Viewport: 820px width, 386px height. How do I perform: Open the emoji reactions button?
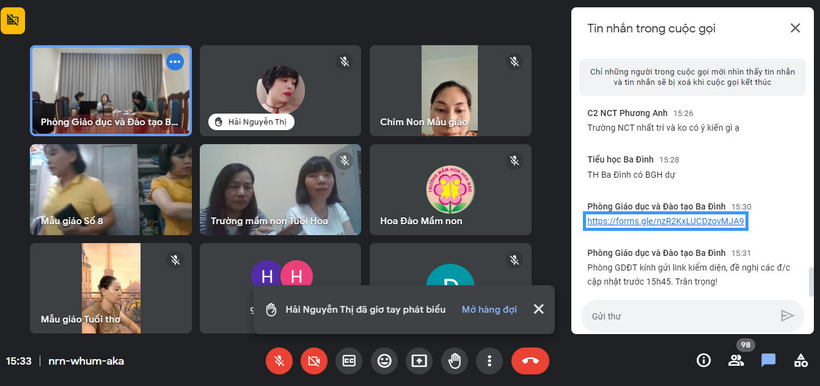[384, 361]
